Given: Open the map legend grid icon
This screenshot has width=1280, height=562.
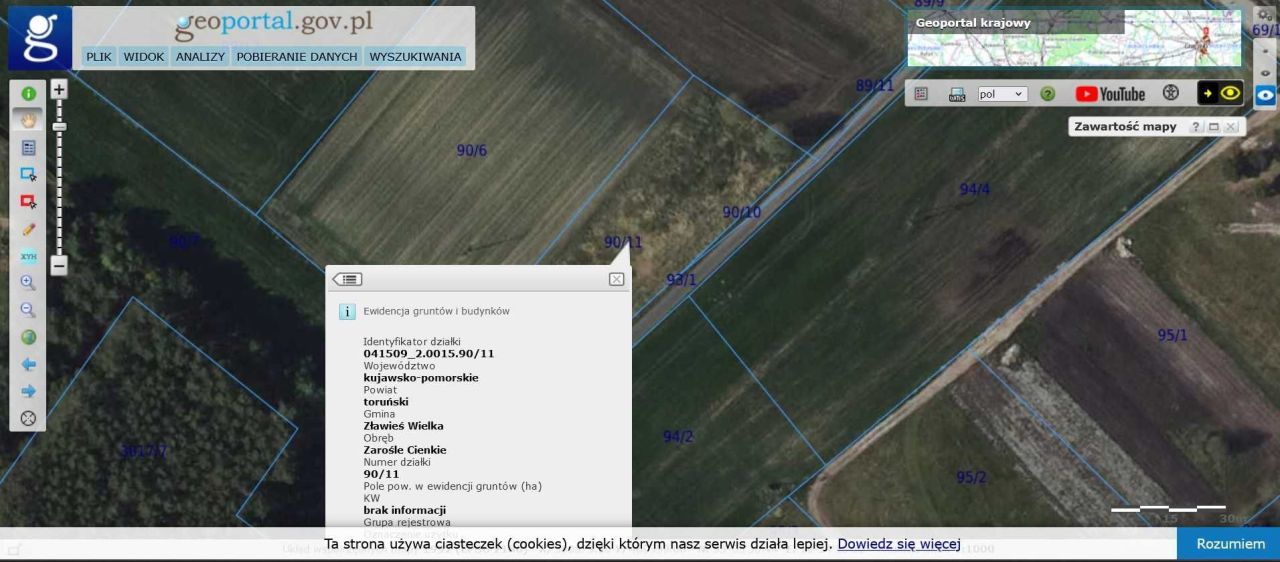Looking at the screenshot, I should tap(921, 93).
